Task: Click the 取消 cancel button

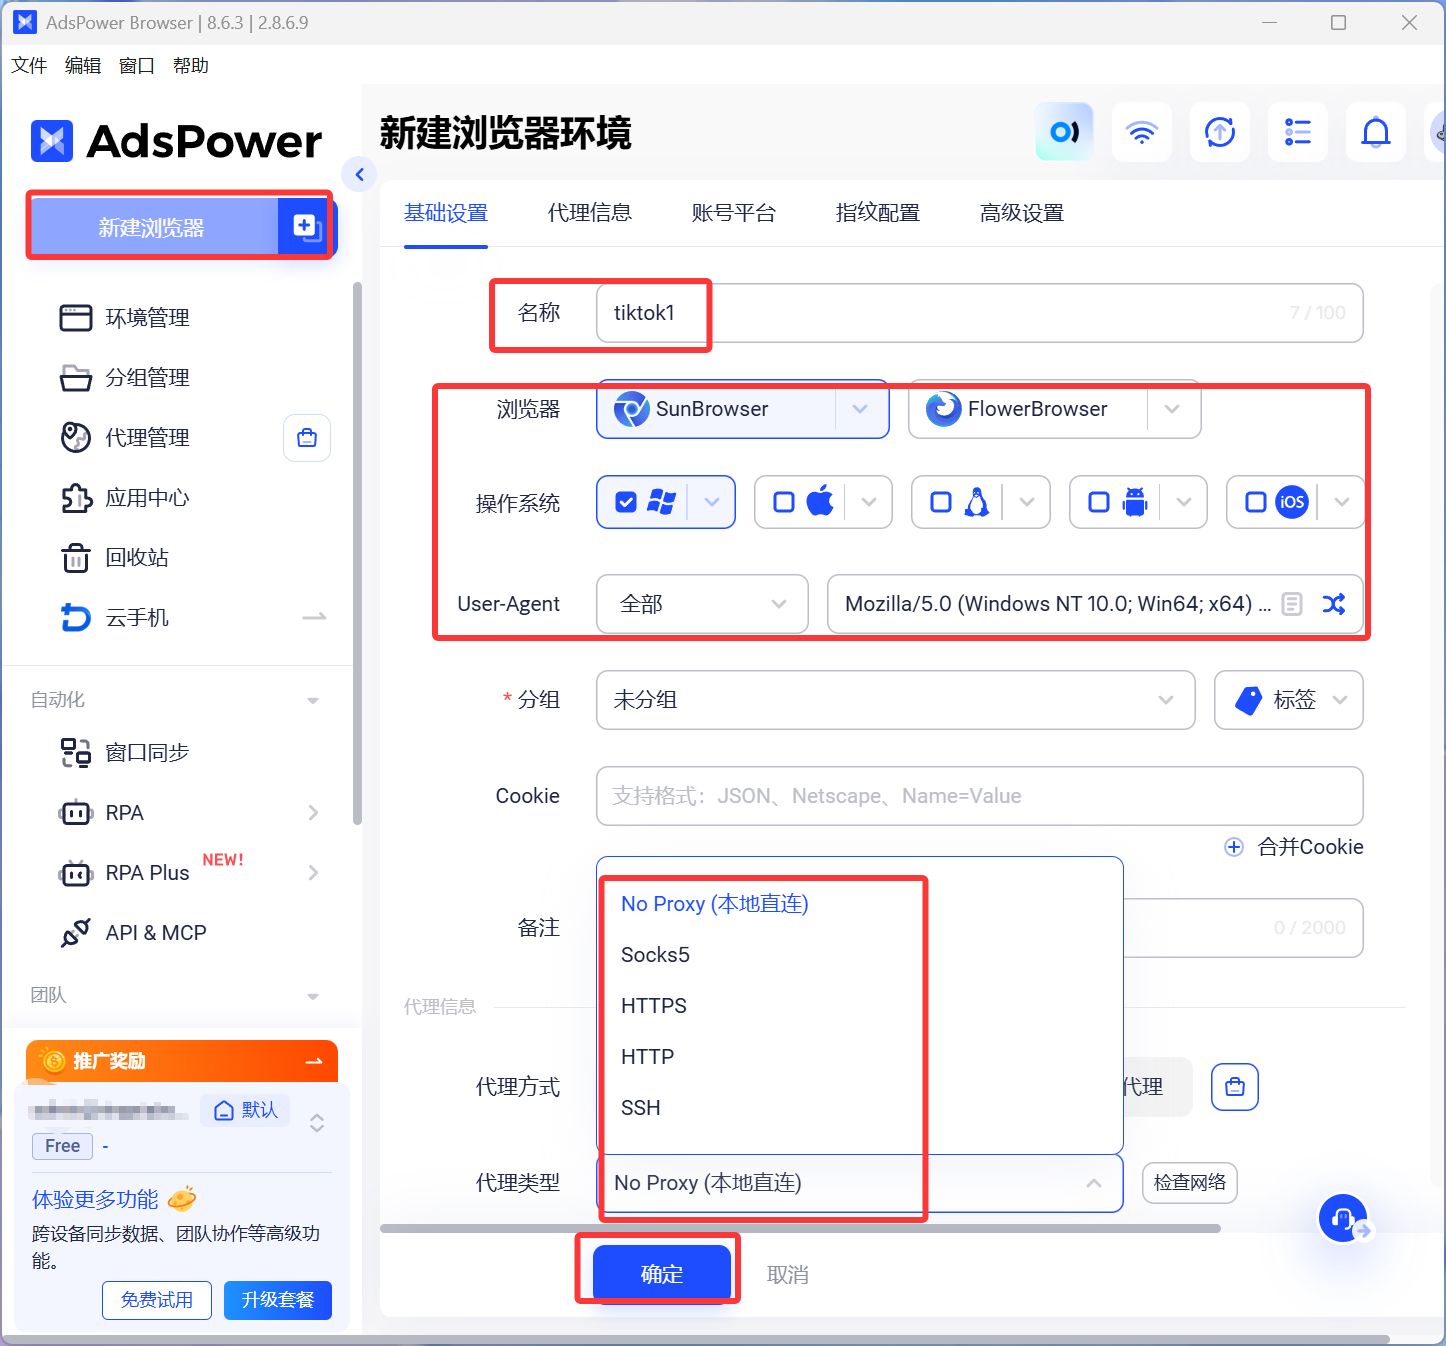Action: pyautogui.click(x=788, y=1275)
